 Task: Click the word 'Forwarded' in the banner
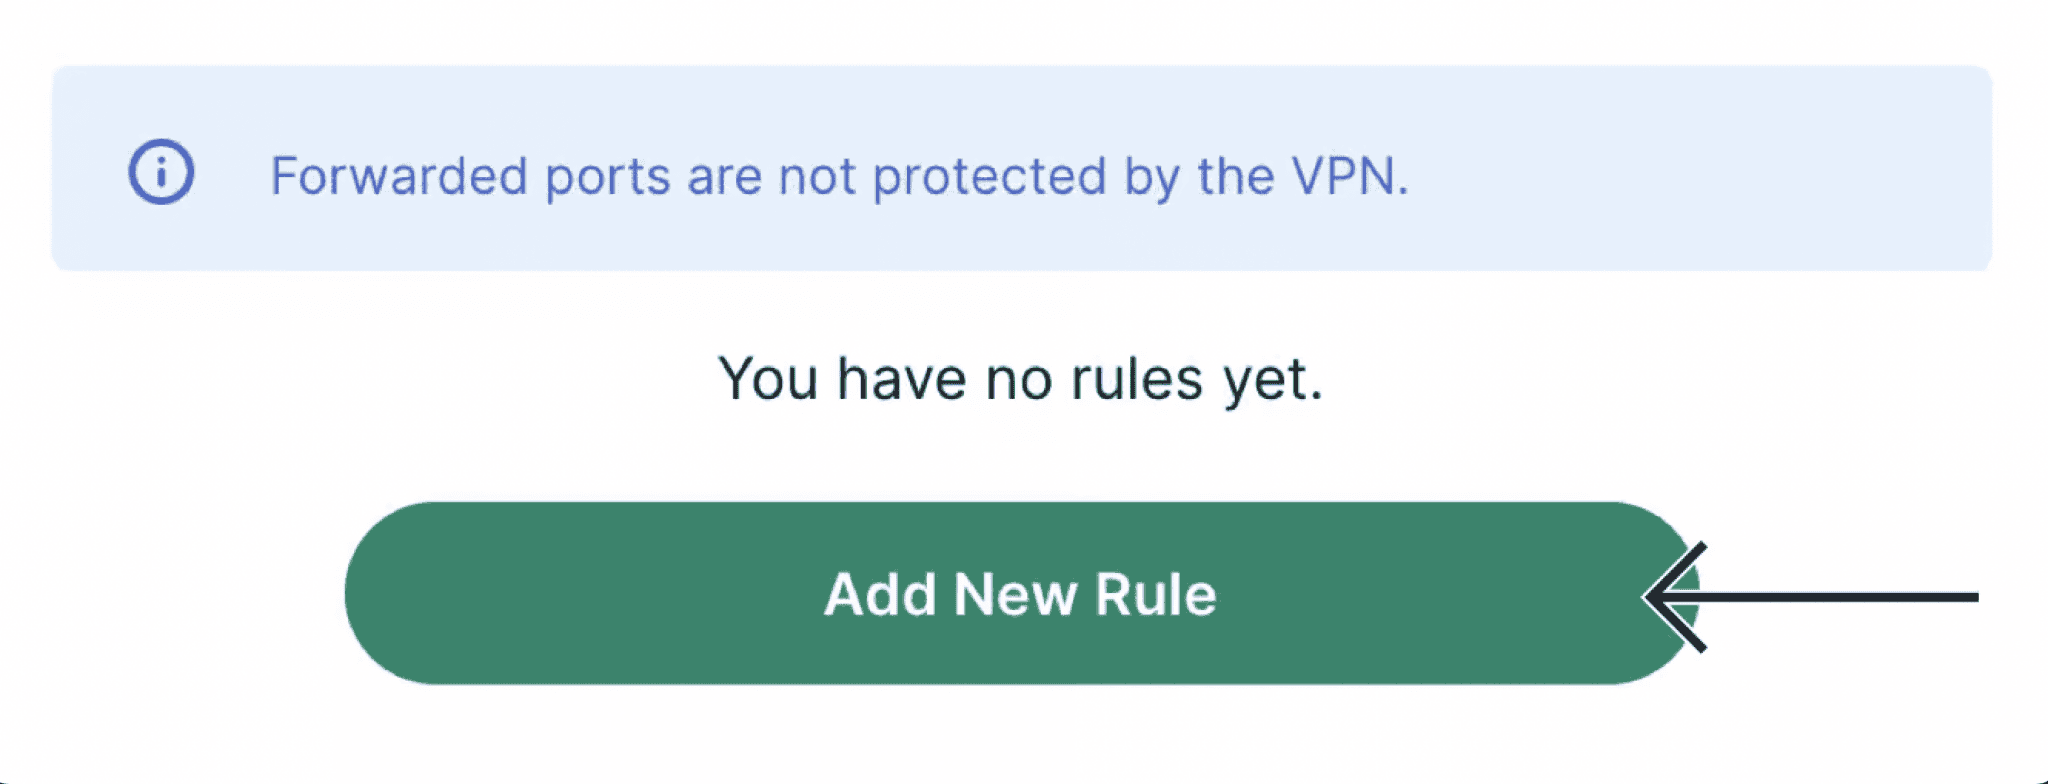point(398,177)
